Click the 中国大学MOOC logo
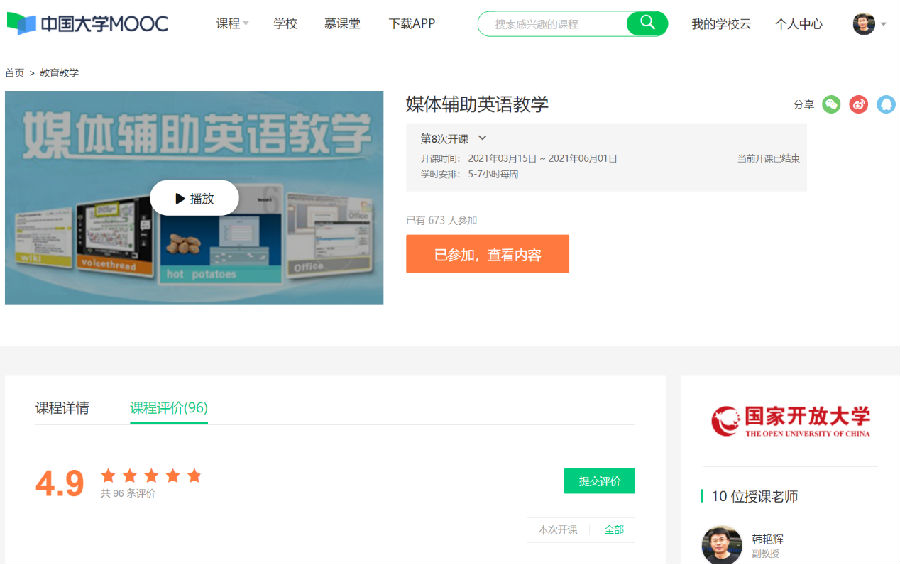 pos(88,23)
